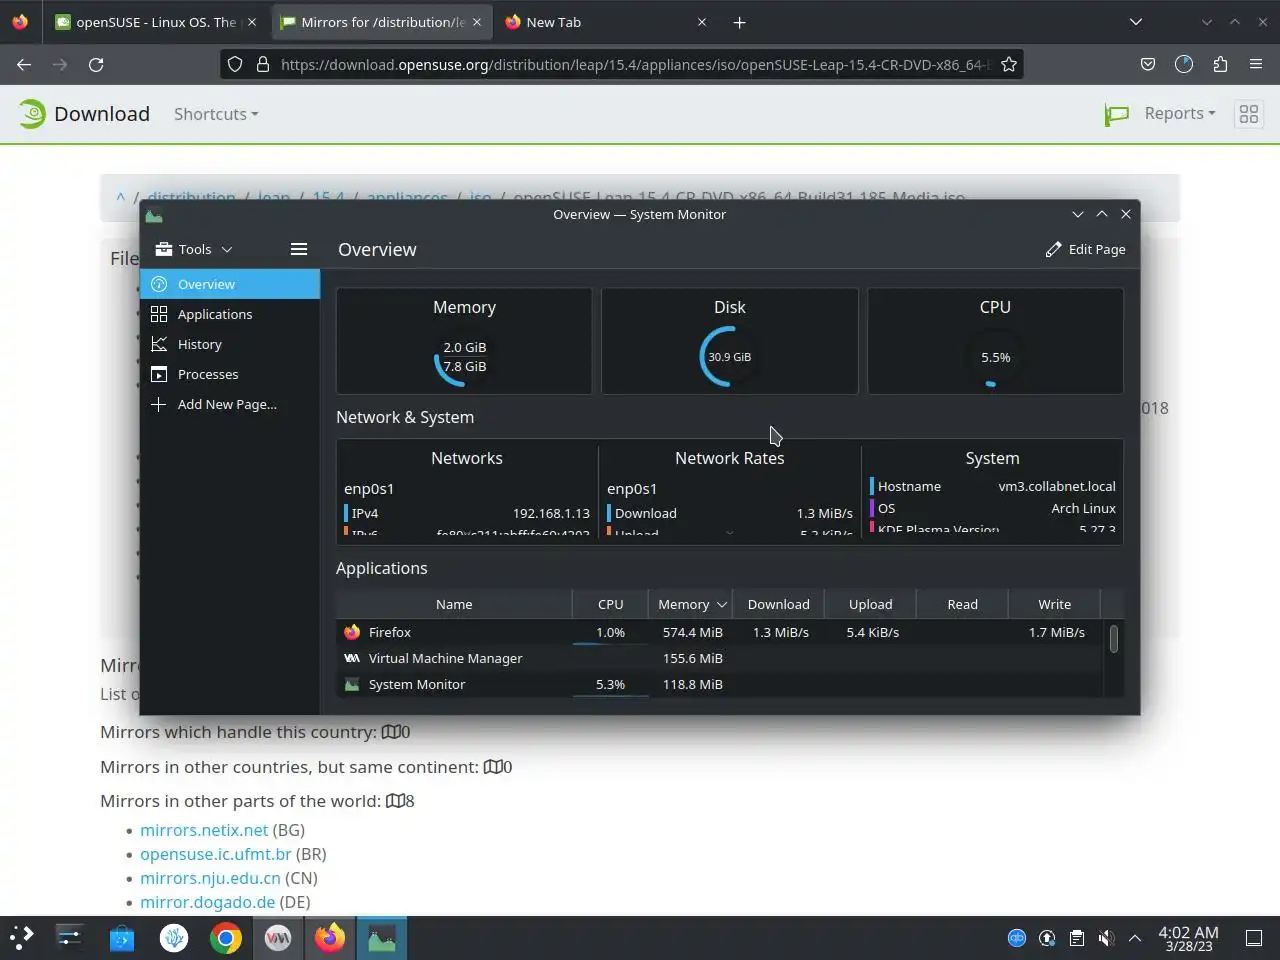Select the System Monitor row in table
The height and width of the screenshot is (960, 1280).
pos(720,684)
